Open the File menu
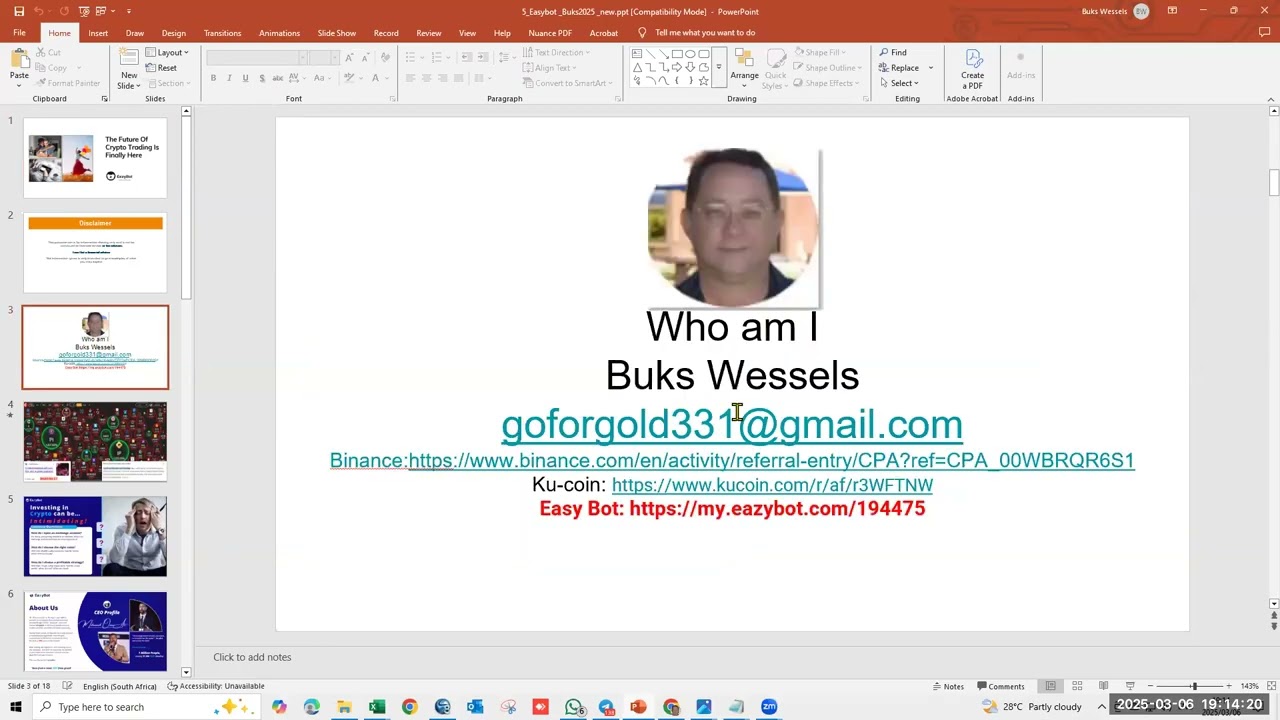Image resolution: width=1280 pixels, height=720 pixels. coord(19,33)
